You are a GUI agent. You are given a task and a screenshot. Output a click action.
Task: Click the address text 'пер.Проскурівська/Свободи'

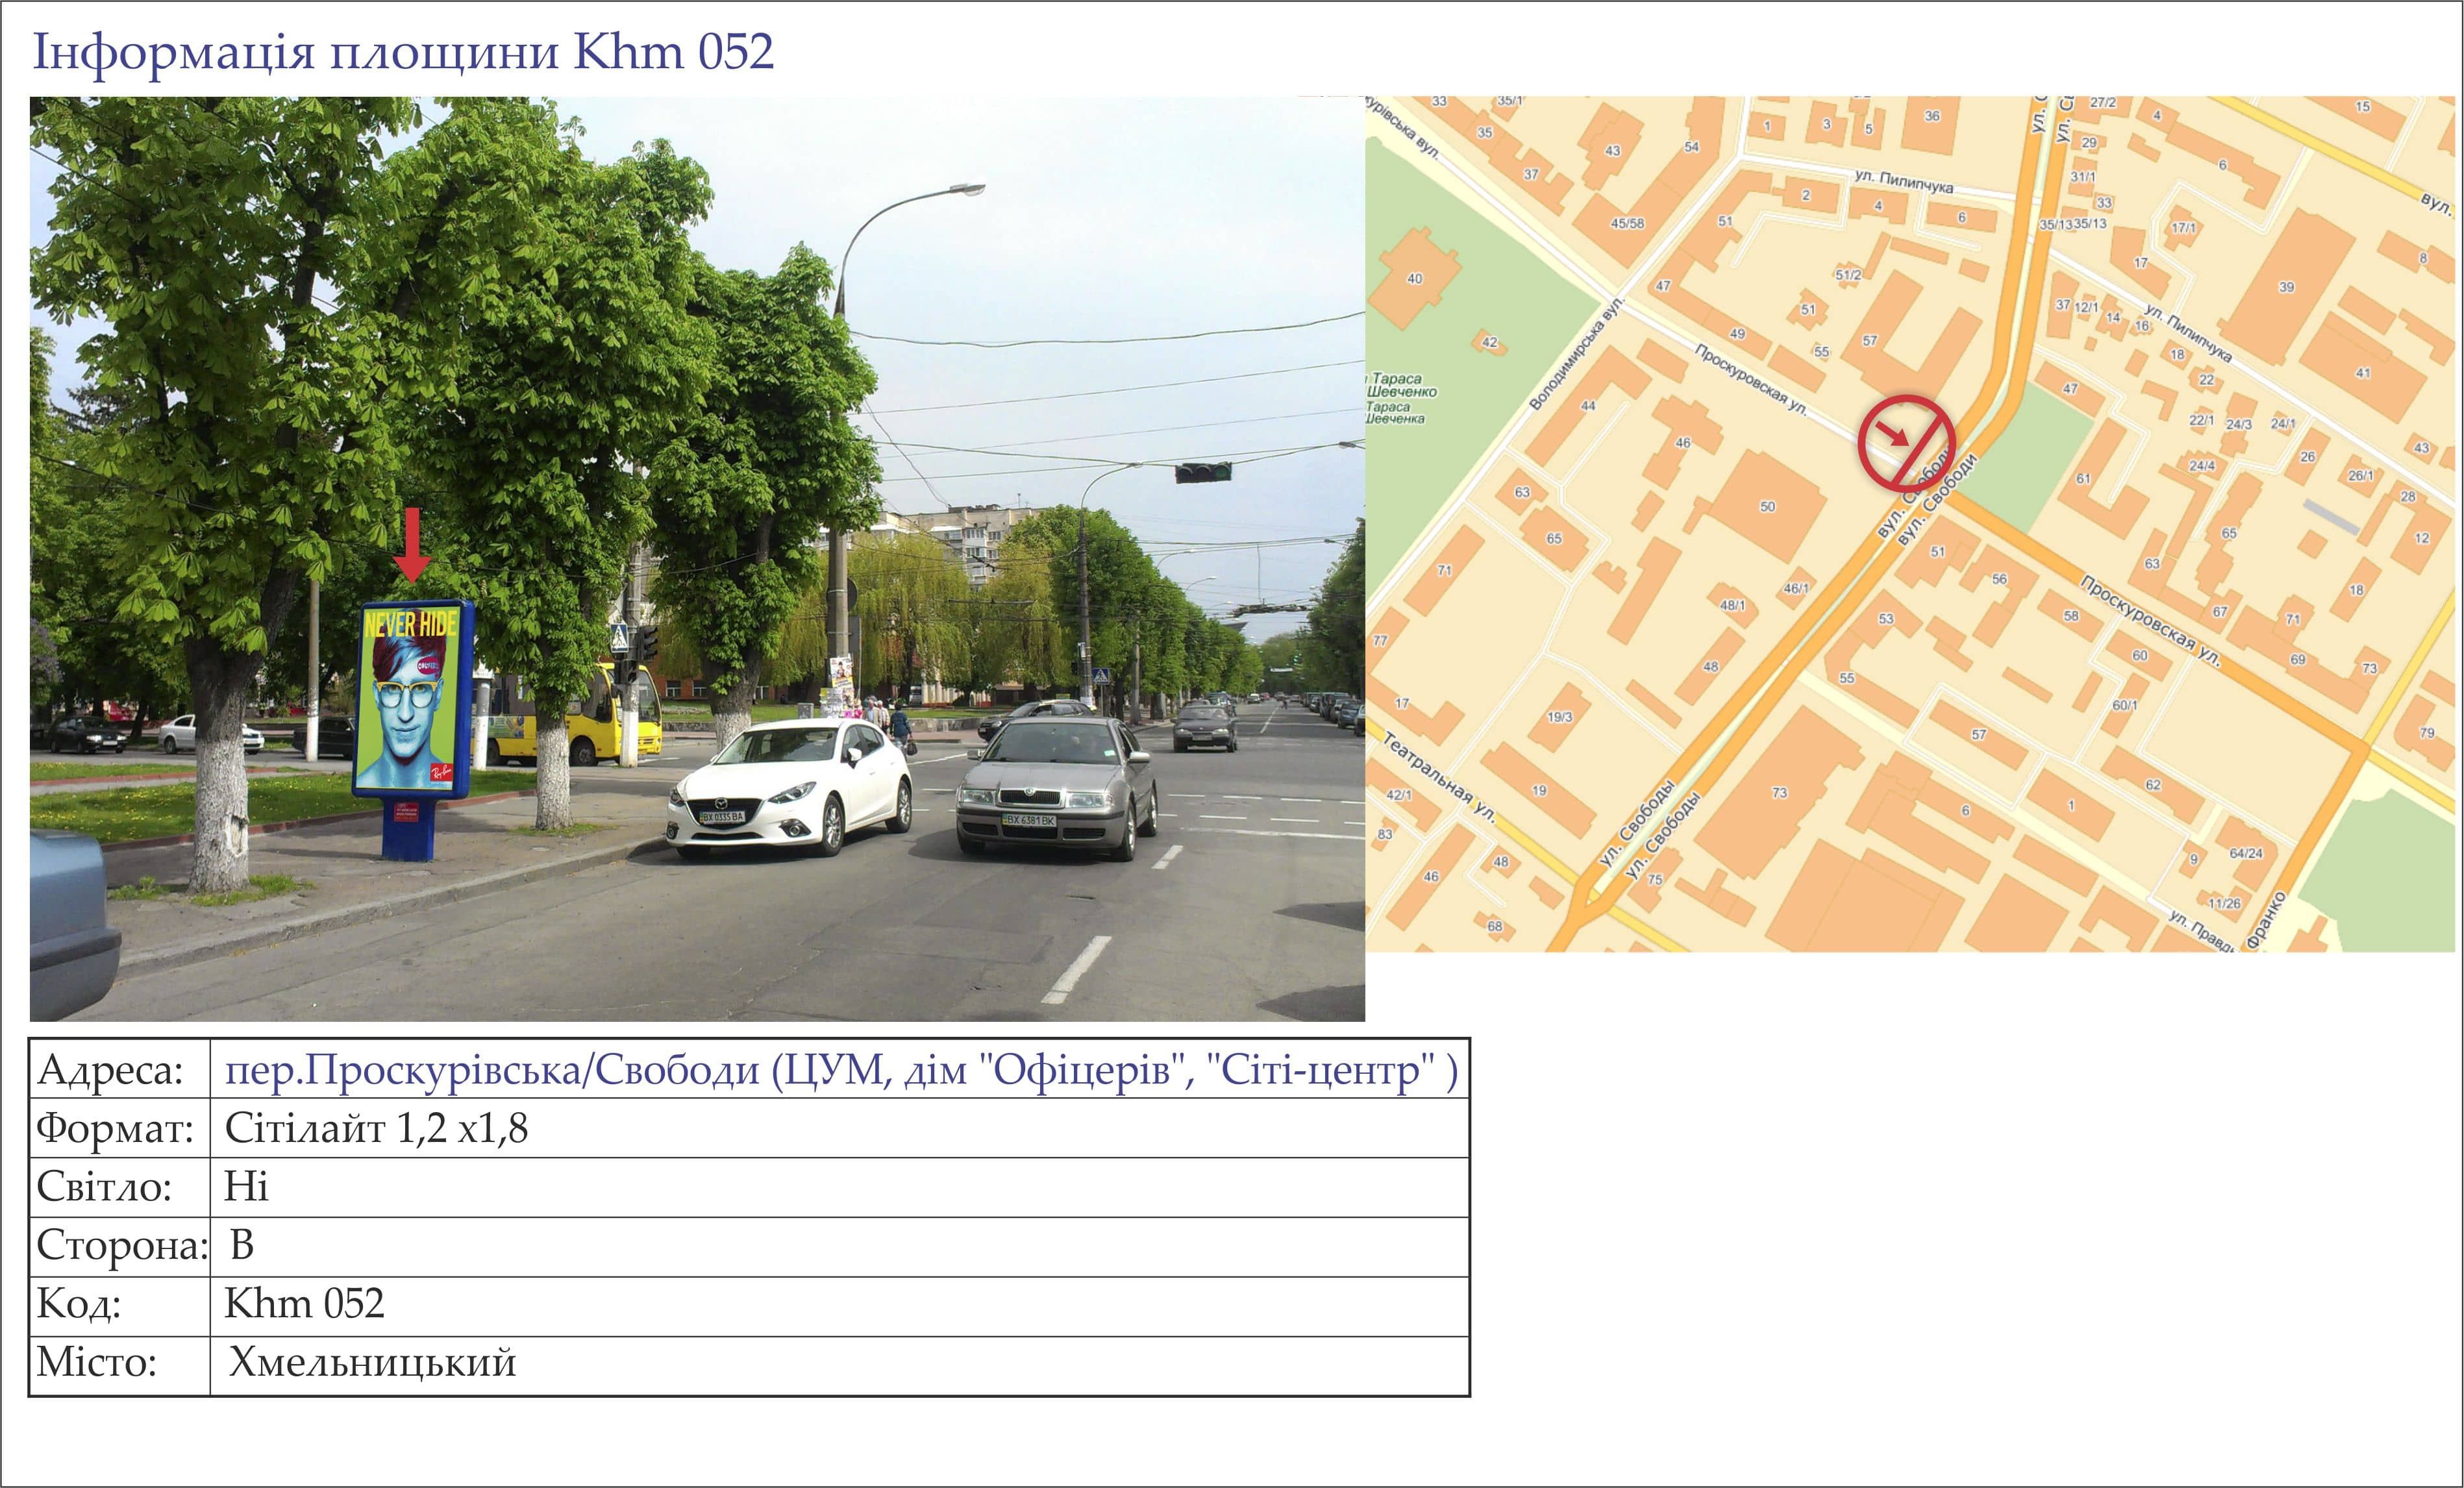(x=492, y=1070)
